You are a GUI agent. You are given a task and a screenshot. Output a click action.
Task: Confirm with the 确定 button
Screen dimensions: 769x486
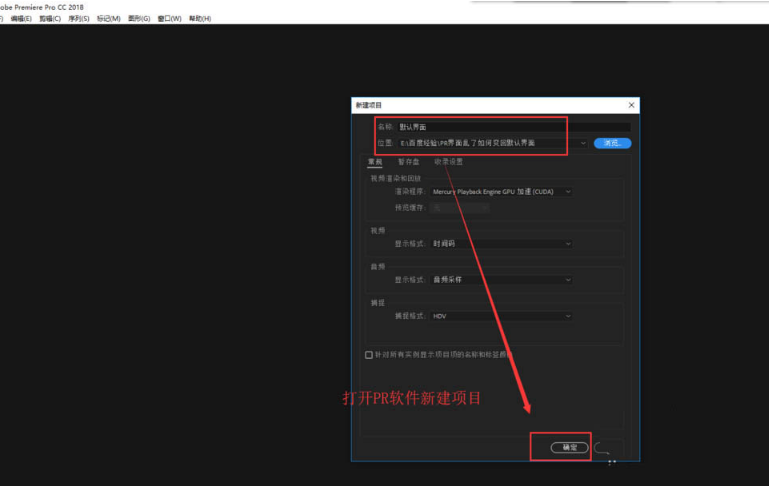coord(568,448)
